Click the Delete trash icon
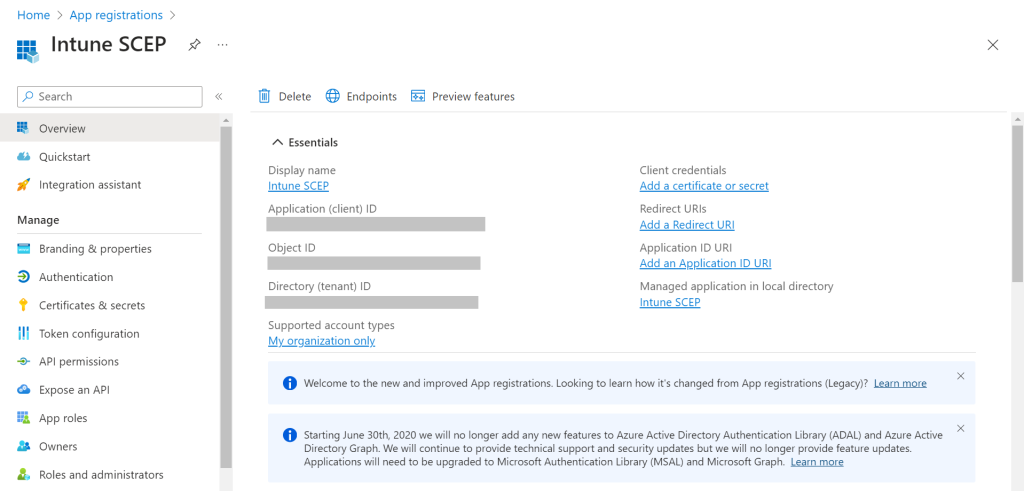The image size is (1024, 491). click(x=264, y=96)
